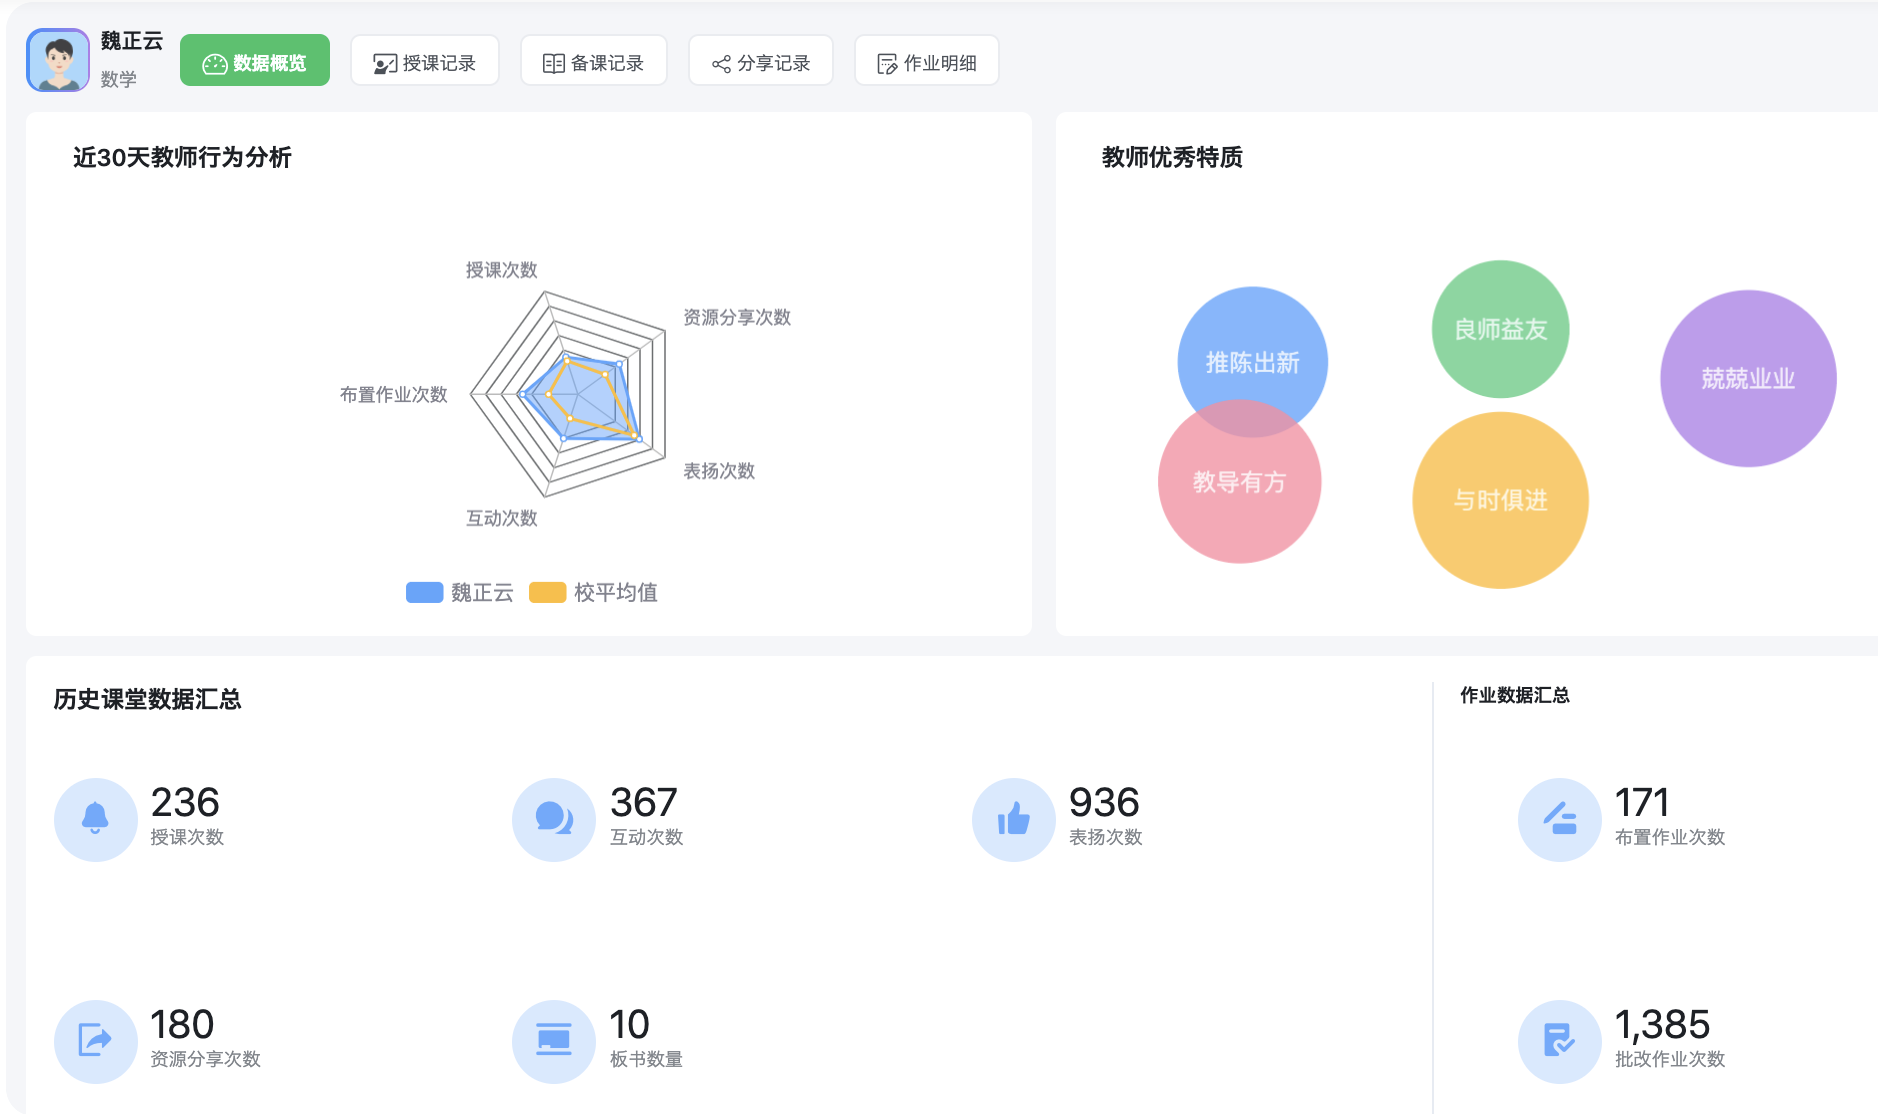Select the purple 兢兢业业 bubble

click(1748, 378)
